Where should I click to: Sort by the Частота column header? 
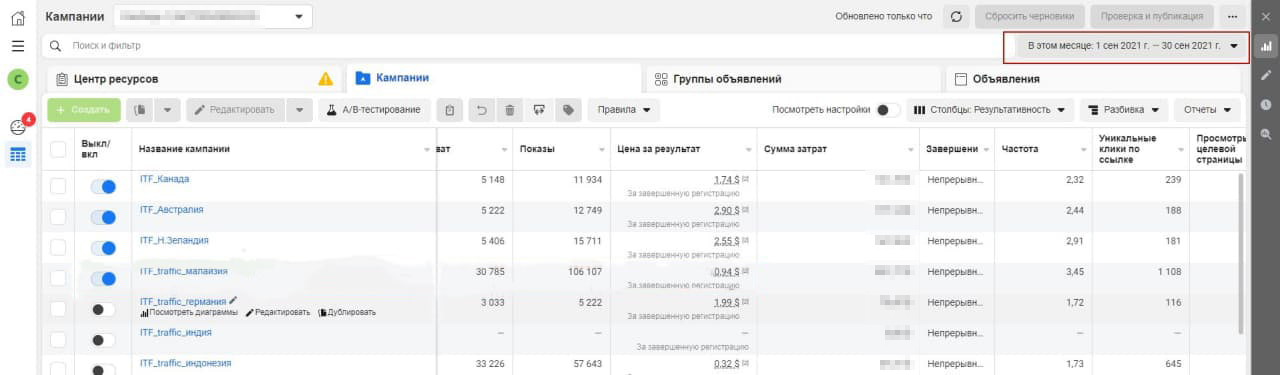coord(1019,149)
